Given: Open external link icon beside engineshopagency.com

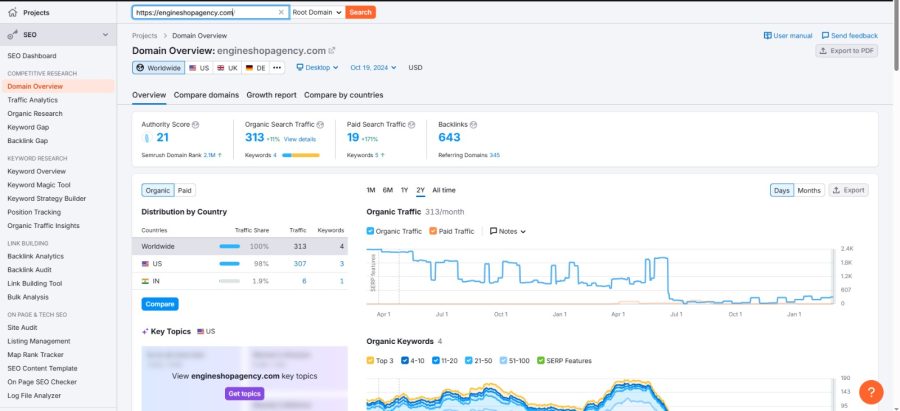Looking at the screenshot, I should pos(332,51).
